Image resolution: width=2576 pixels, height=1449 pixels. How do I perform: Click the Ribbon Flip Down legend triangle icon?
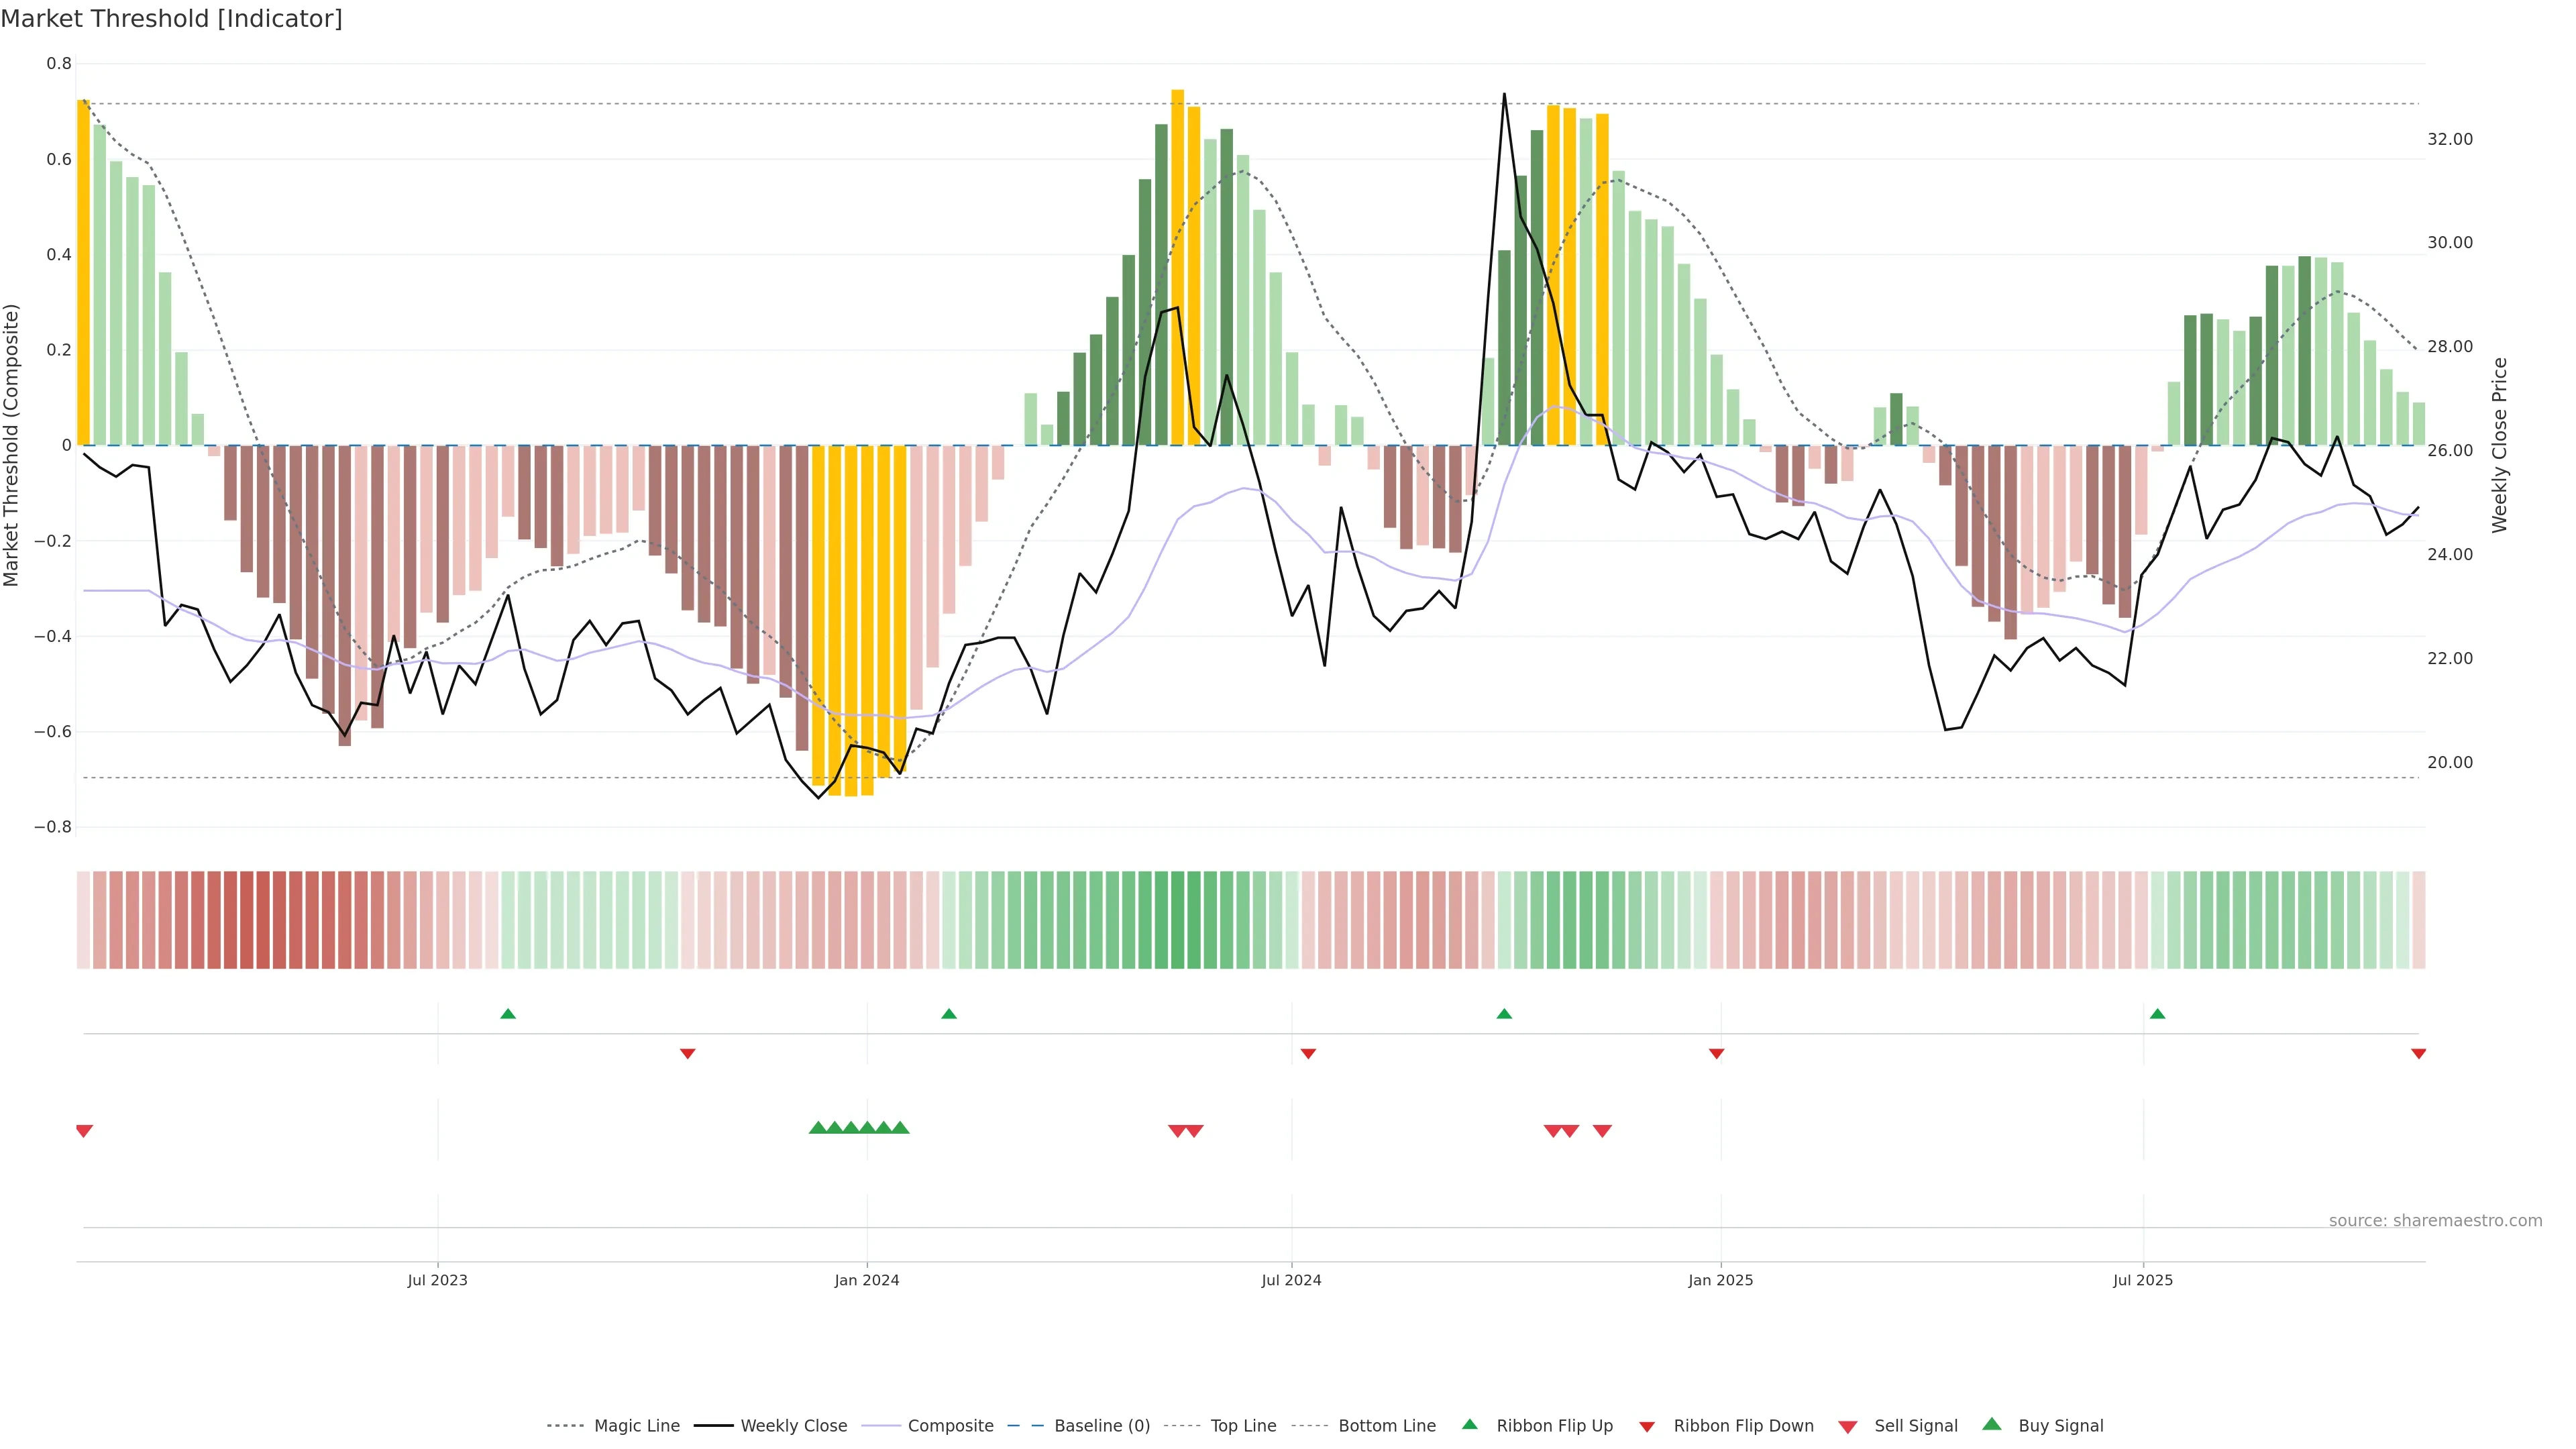click(1647, 1427)
